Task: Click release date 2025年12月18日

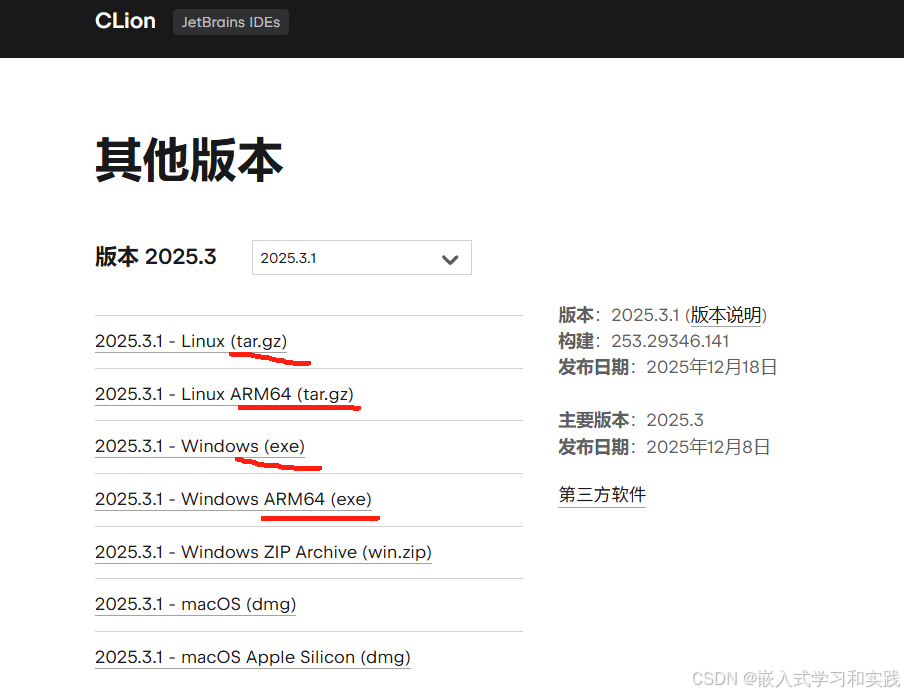Action: coord(711,367)
